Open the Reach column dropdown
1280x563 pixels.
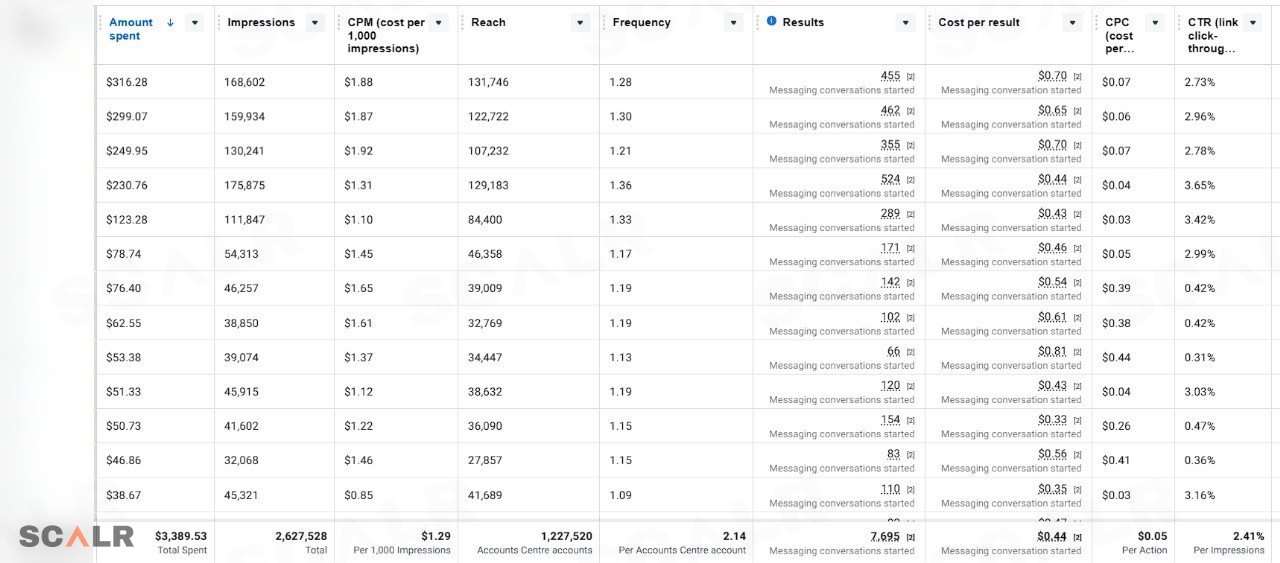(x=580, y=22)
